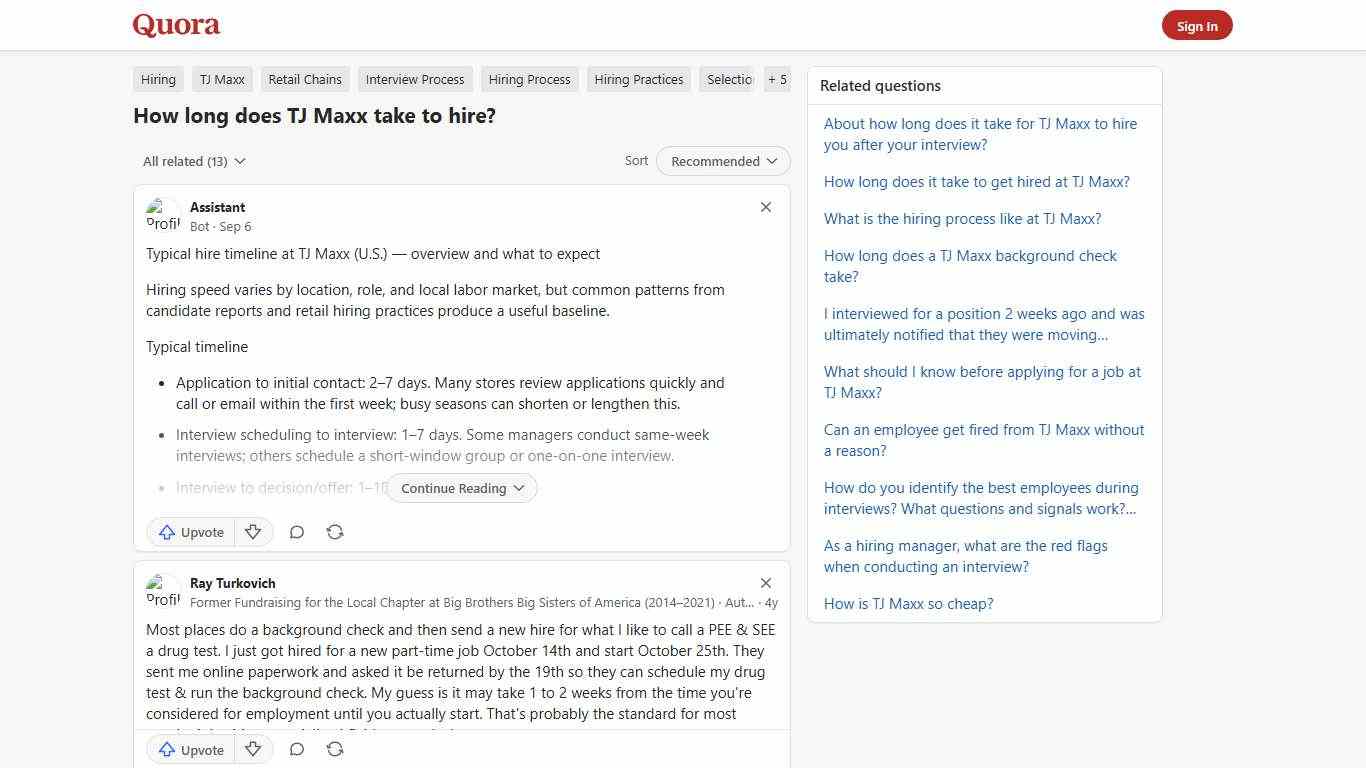Show hidden topics with the +5 chip

point(777,79)
